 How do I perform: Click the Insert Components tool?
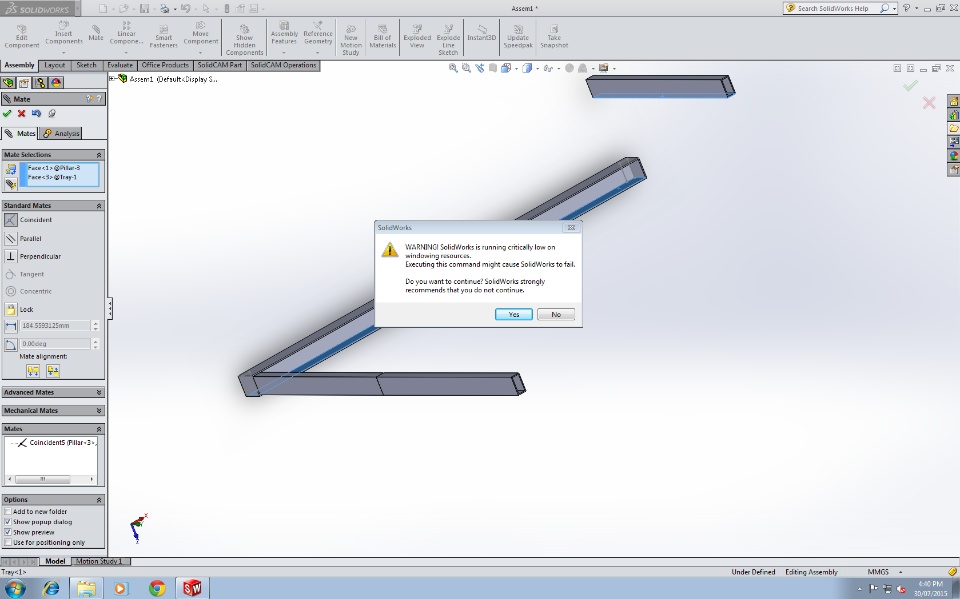click(64, 34)
